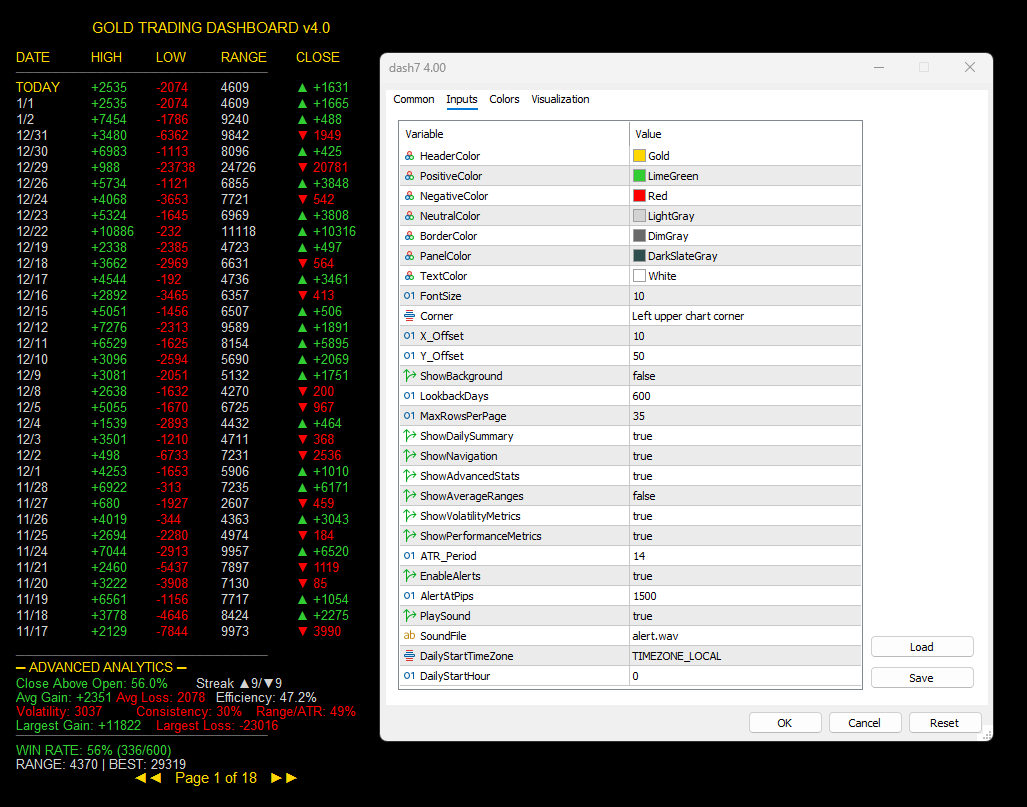Toggle PlaySound value true

[745, 616]
